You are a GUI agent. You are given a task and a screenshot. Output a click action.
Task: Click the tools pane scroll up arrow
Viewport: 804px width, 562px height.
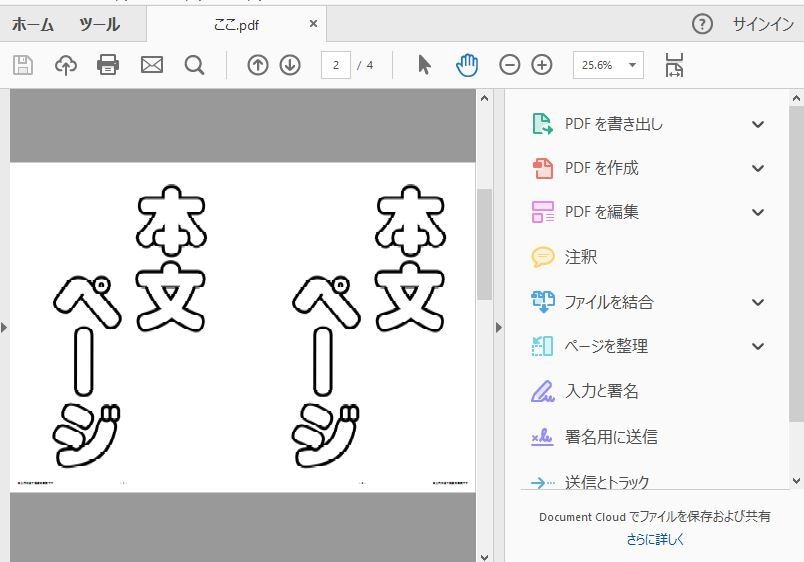(796, 97)
